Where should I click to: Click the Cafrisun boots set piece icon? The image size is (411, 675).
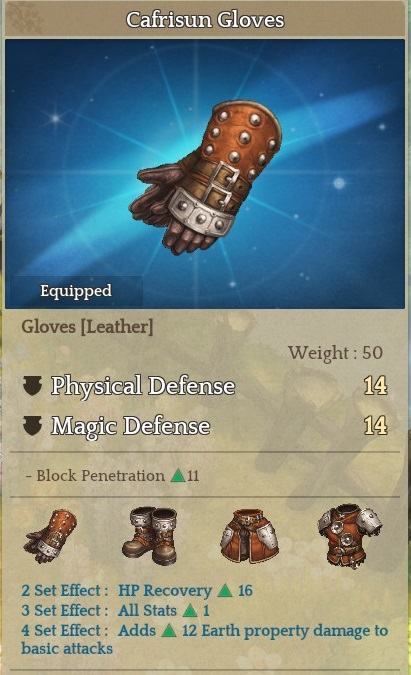[x=150, y=536]
